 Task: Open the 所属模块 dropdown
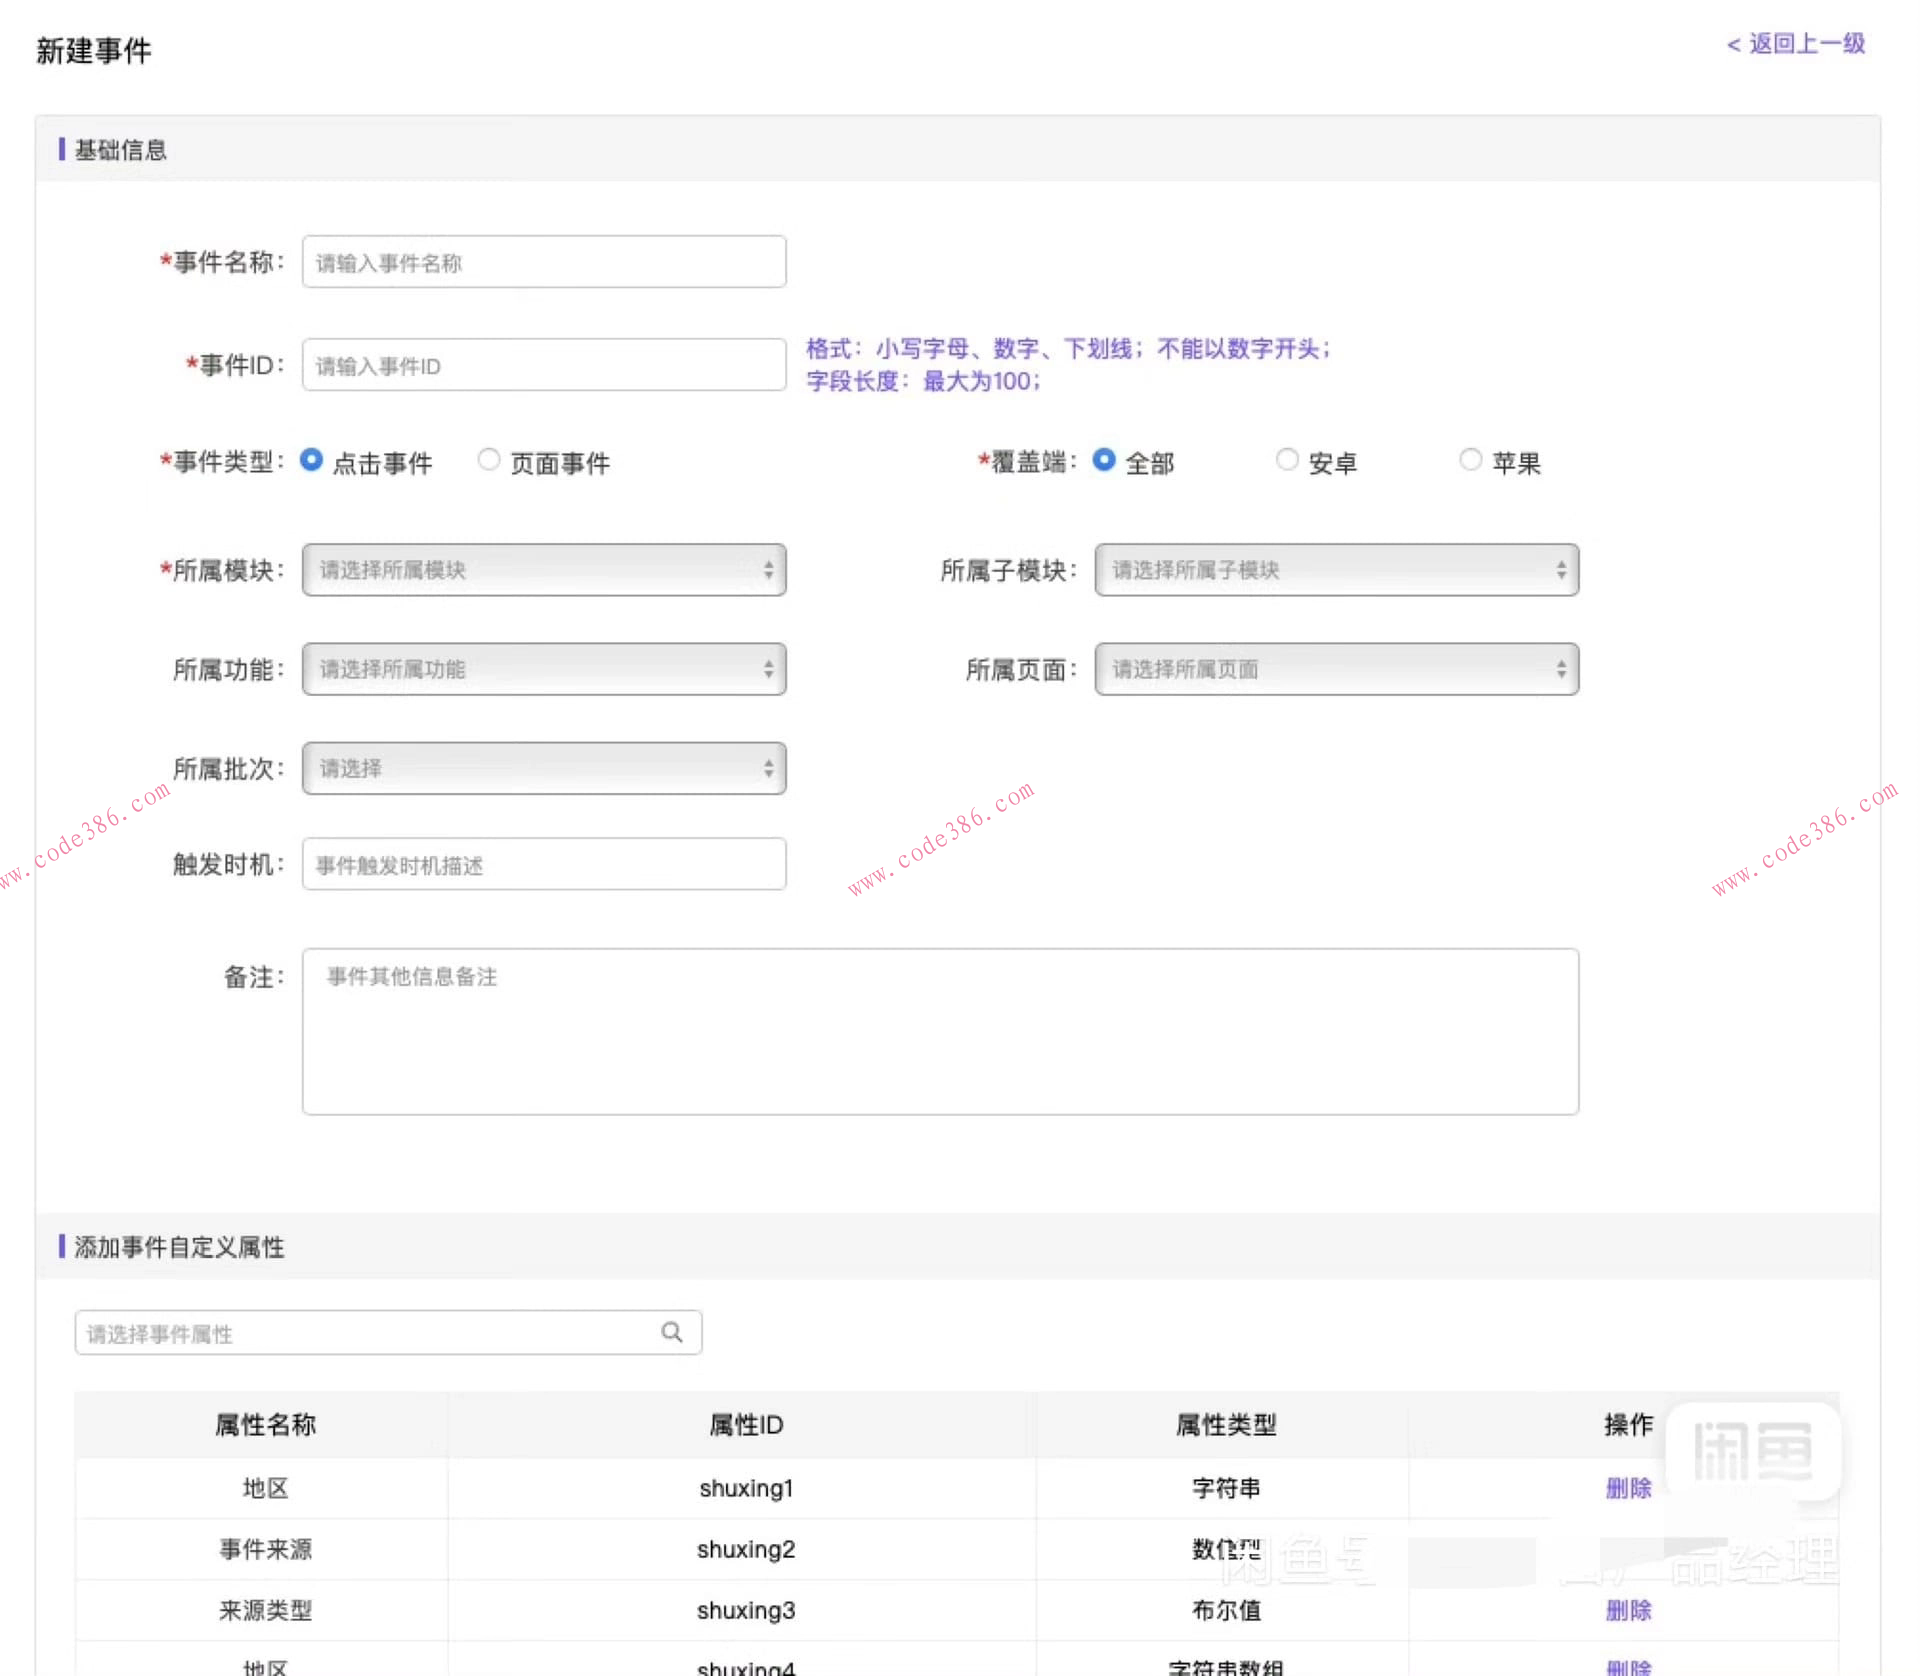click(x=544, y=570)
